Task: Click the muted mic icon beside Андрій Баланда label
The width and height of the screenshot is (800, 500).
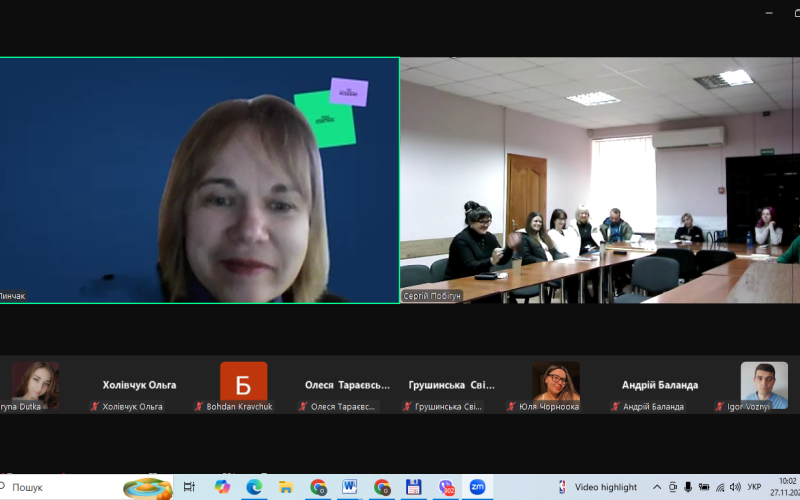Action: 615,407
